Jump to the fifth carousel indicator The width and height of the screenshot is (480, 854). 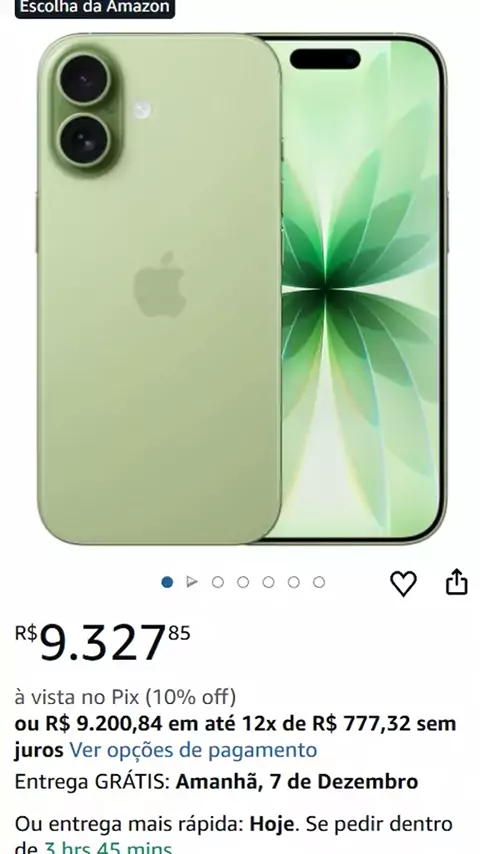pos(268,582)
